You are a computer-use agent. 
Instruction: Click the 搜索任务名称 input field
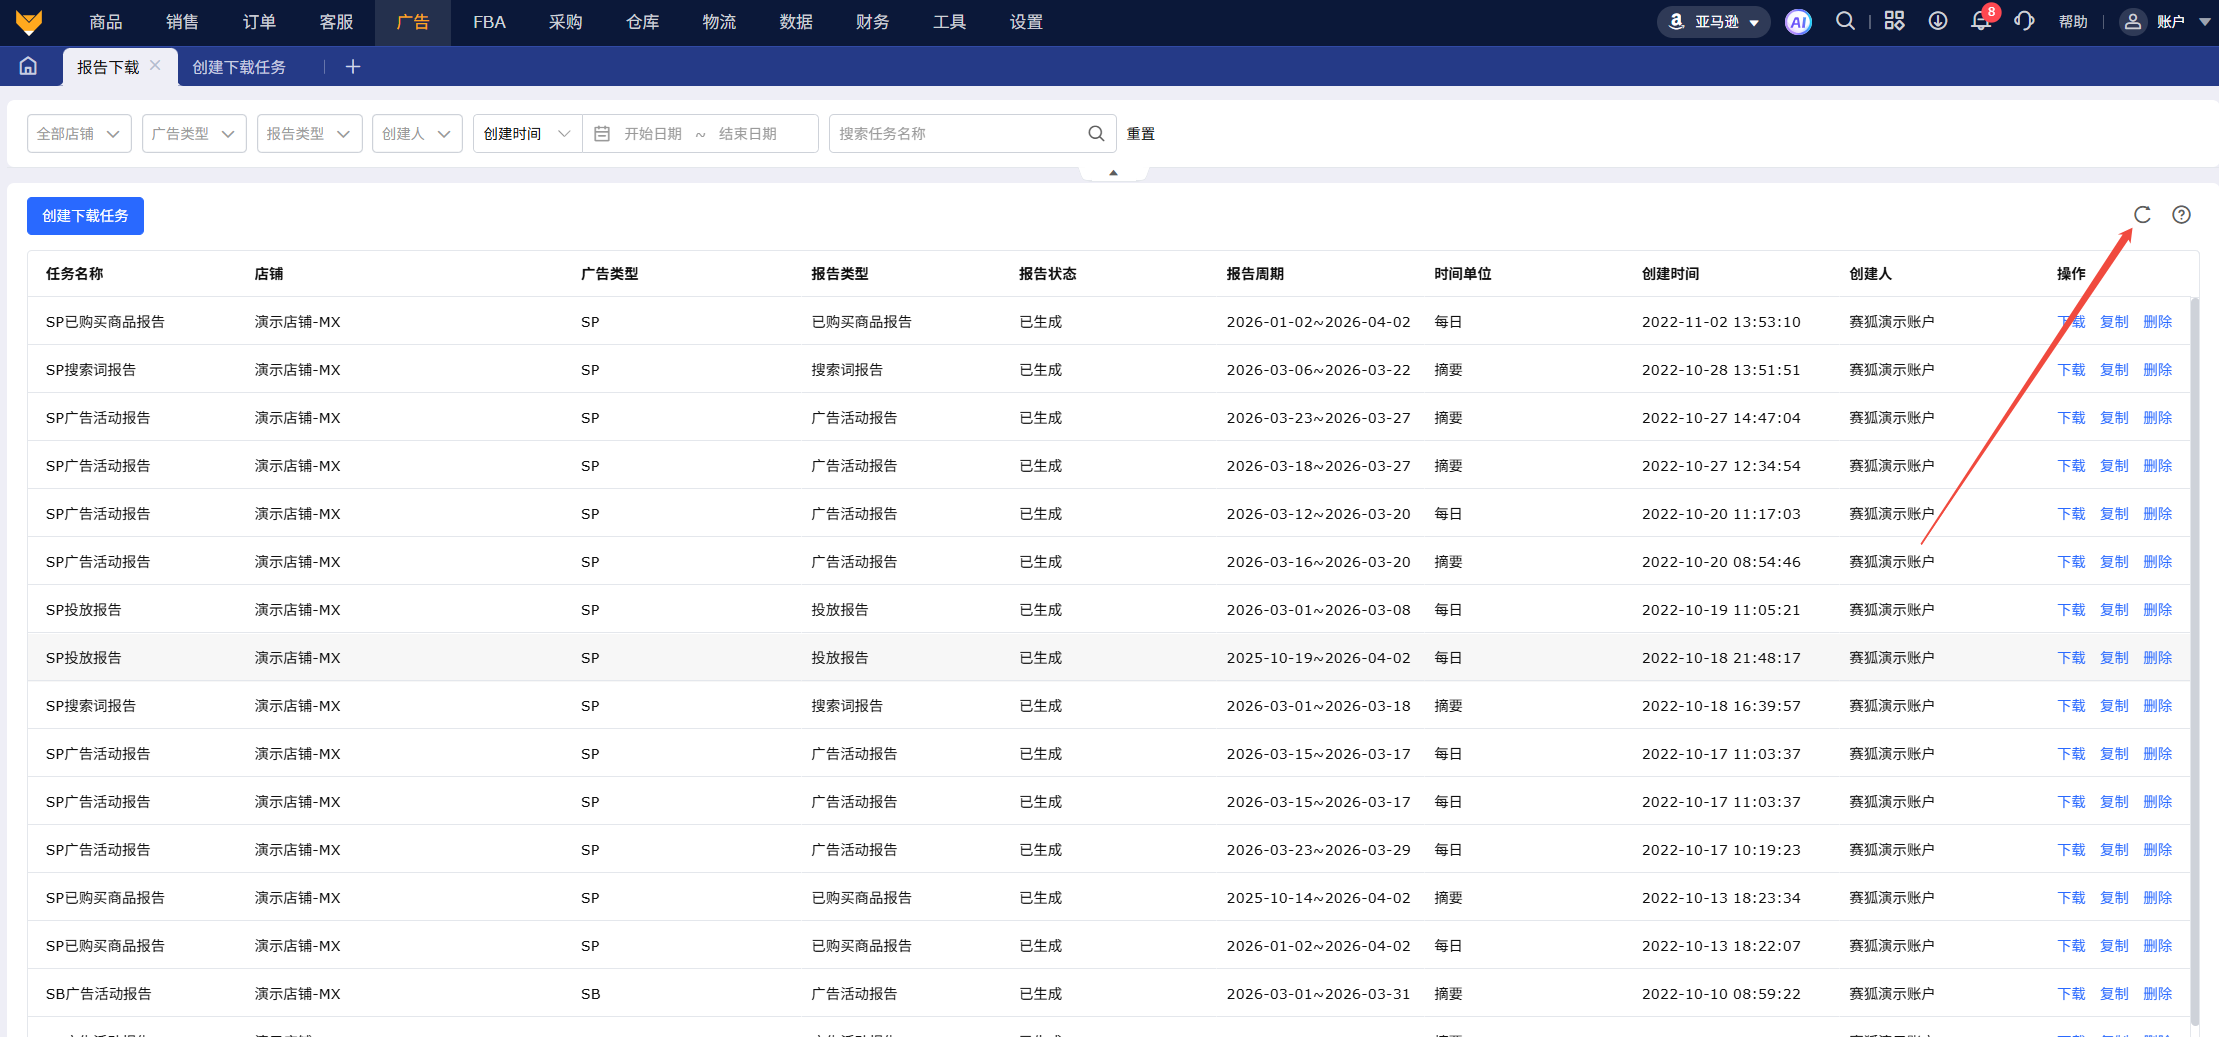[x=955, y=134]
